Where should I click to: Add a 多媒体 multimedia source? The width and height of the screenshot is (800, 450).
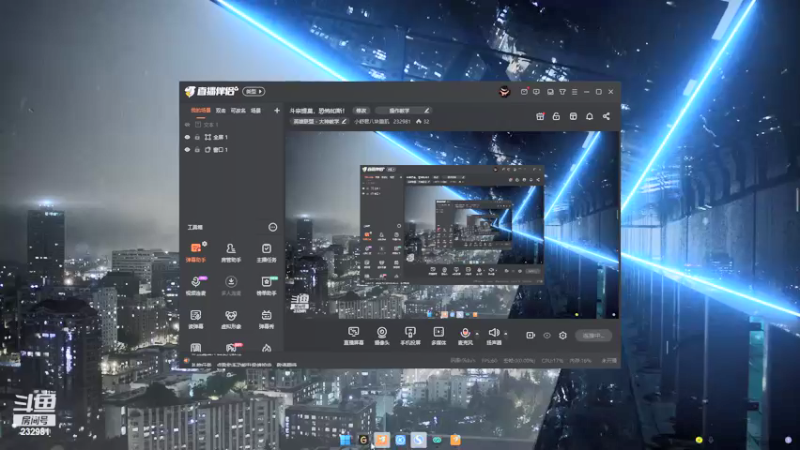(x=438, y=336)
